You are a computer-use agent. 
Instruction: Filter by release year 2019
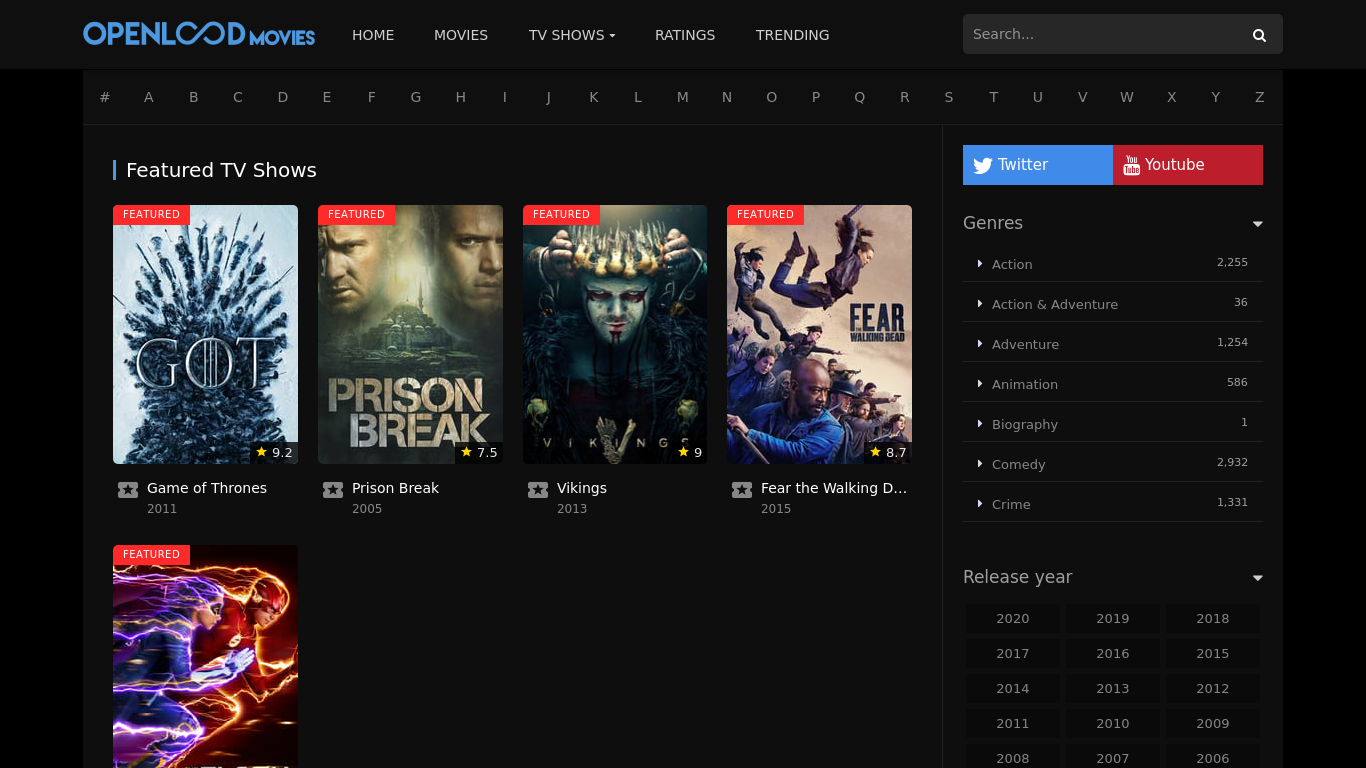click(1112, 619)
